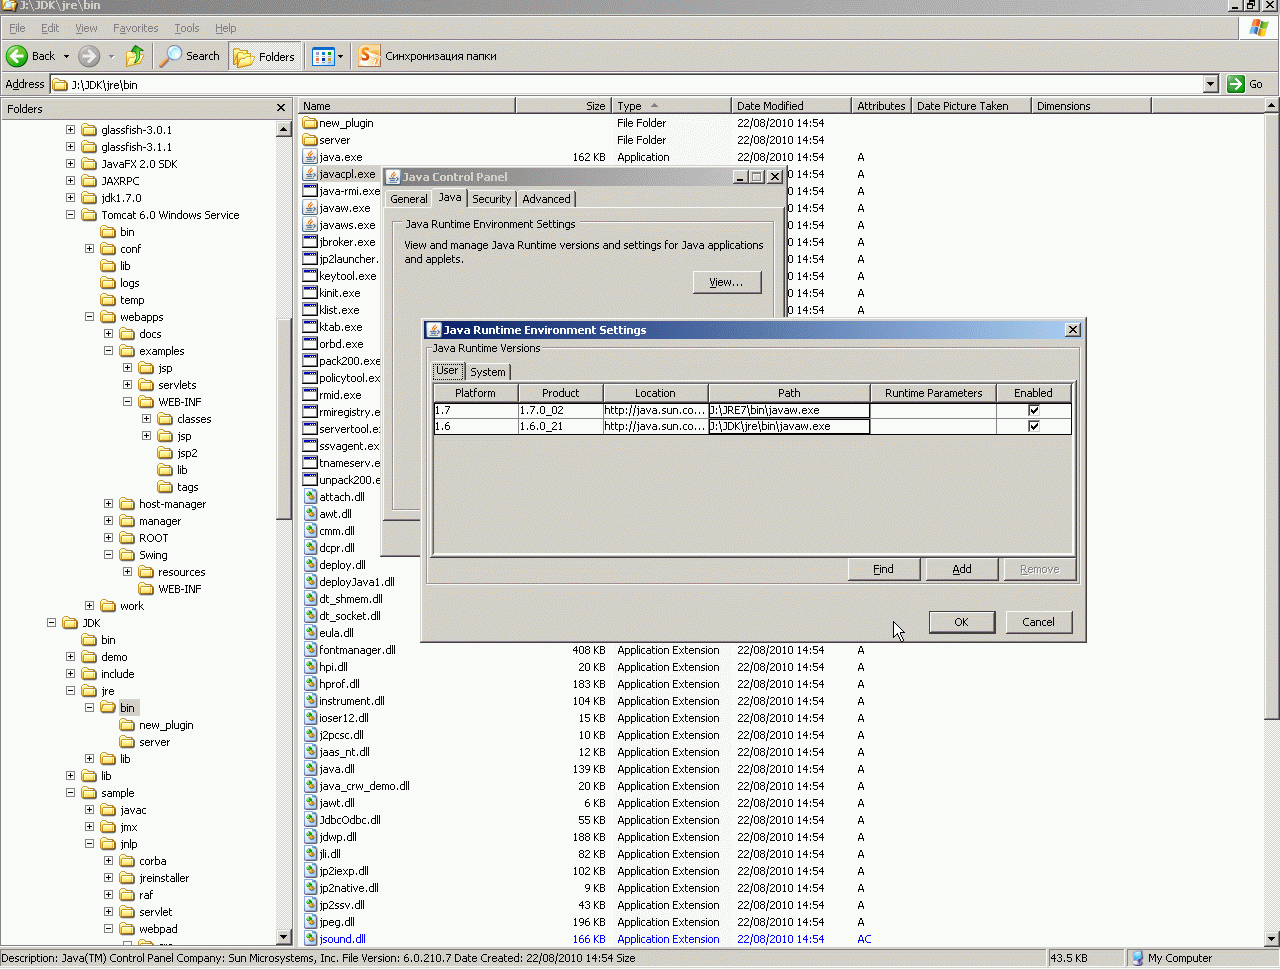This screenshot has height=970, width=1280.
Task: Select the awt.dll file in list
Action: coord(335,514)
